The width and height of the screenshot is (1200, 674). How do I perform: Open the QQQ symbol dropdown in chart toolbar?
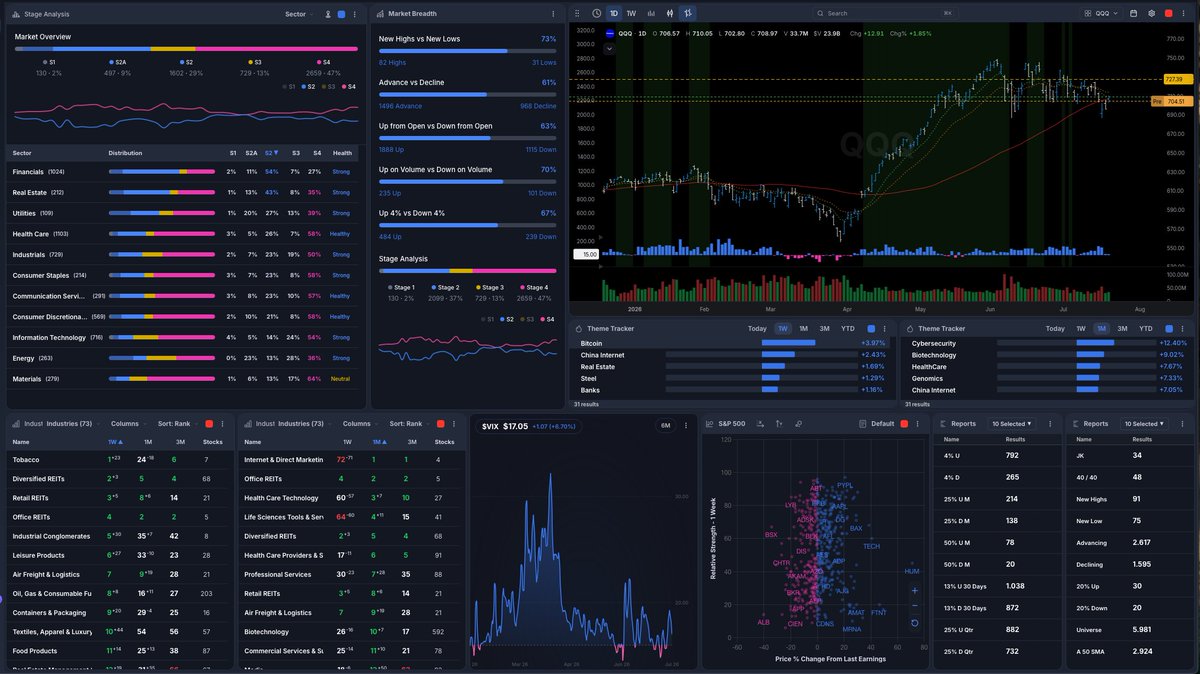tap(1102, 13)
